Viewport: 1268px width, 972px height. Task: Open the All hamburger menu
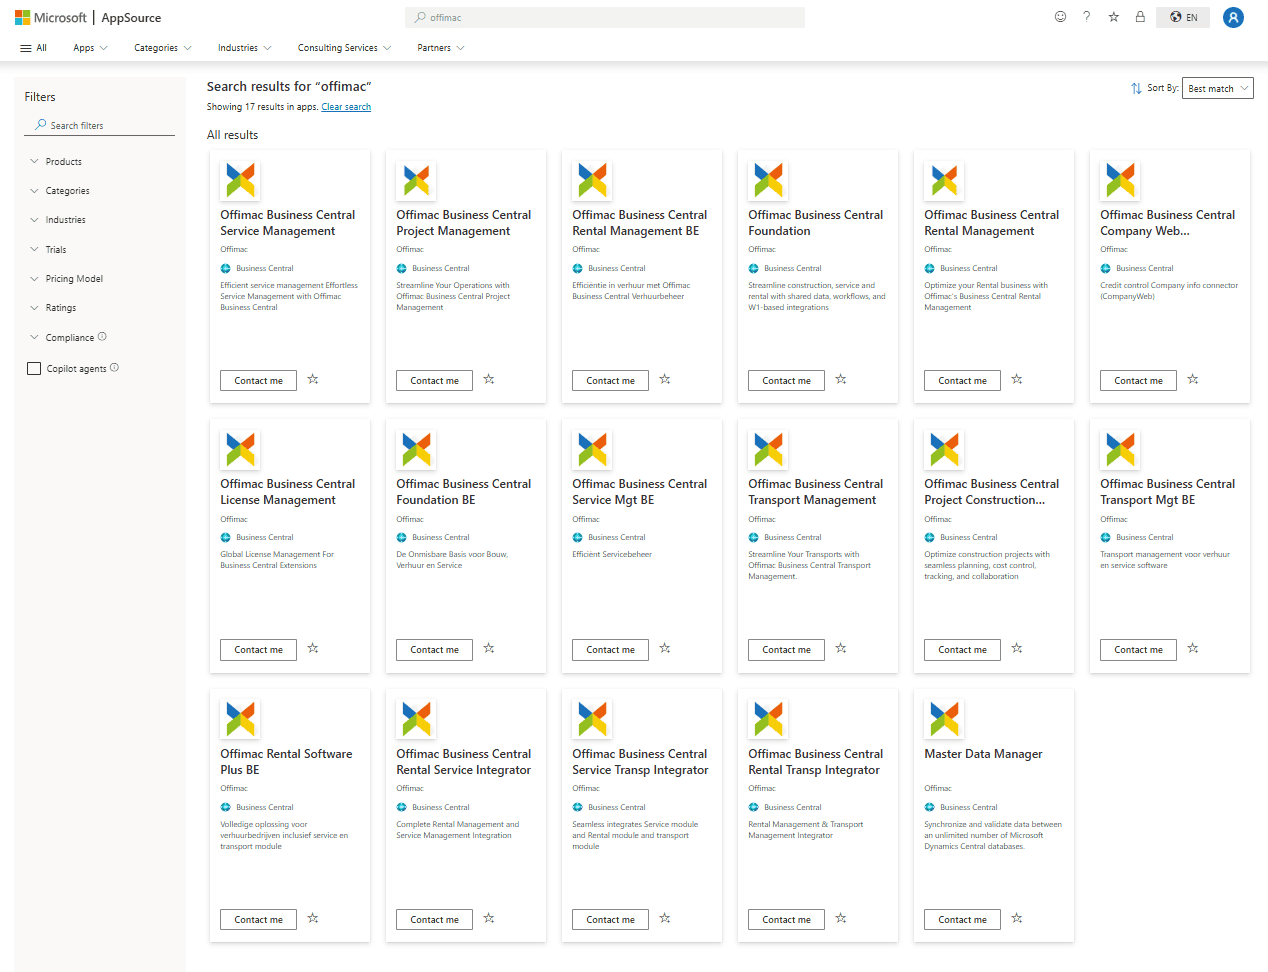(x=33, y=48)
